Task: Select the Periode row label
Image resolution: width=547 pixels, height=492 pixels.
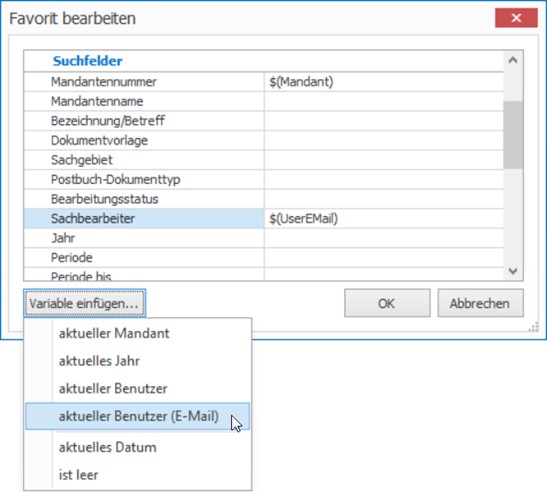Action: (x=72, y=258)
